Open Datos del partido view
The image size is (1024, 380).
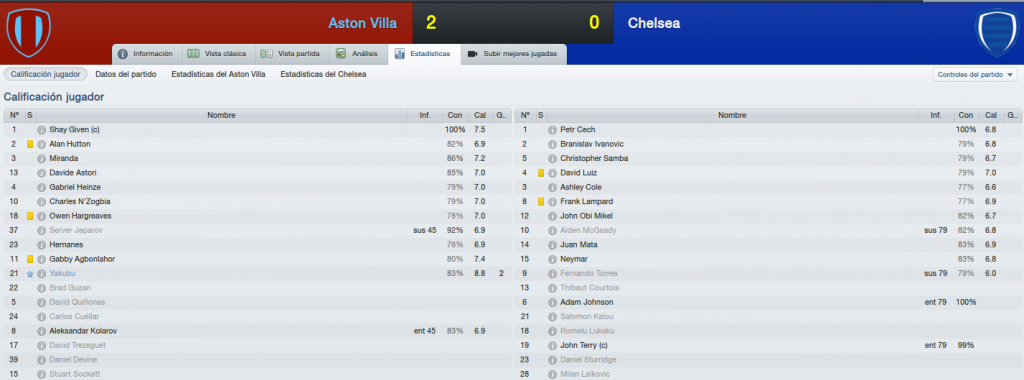coord(126,74)
